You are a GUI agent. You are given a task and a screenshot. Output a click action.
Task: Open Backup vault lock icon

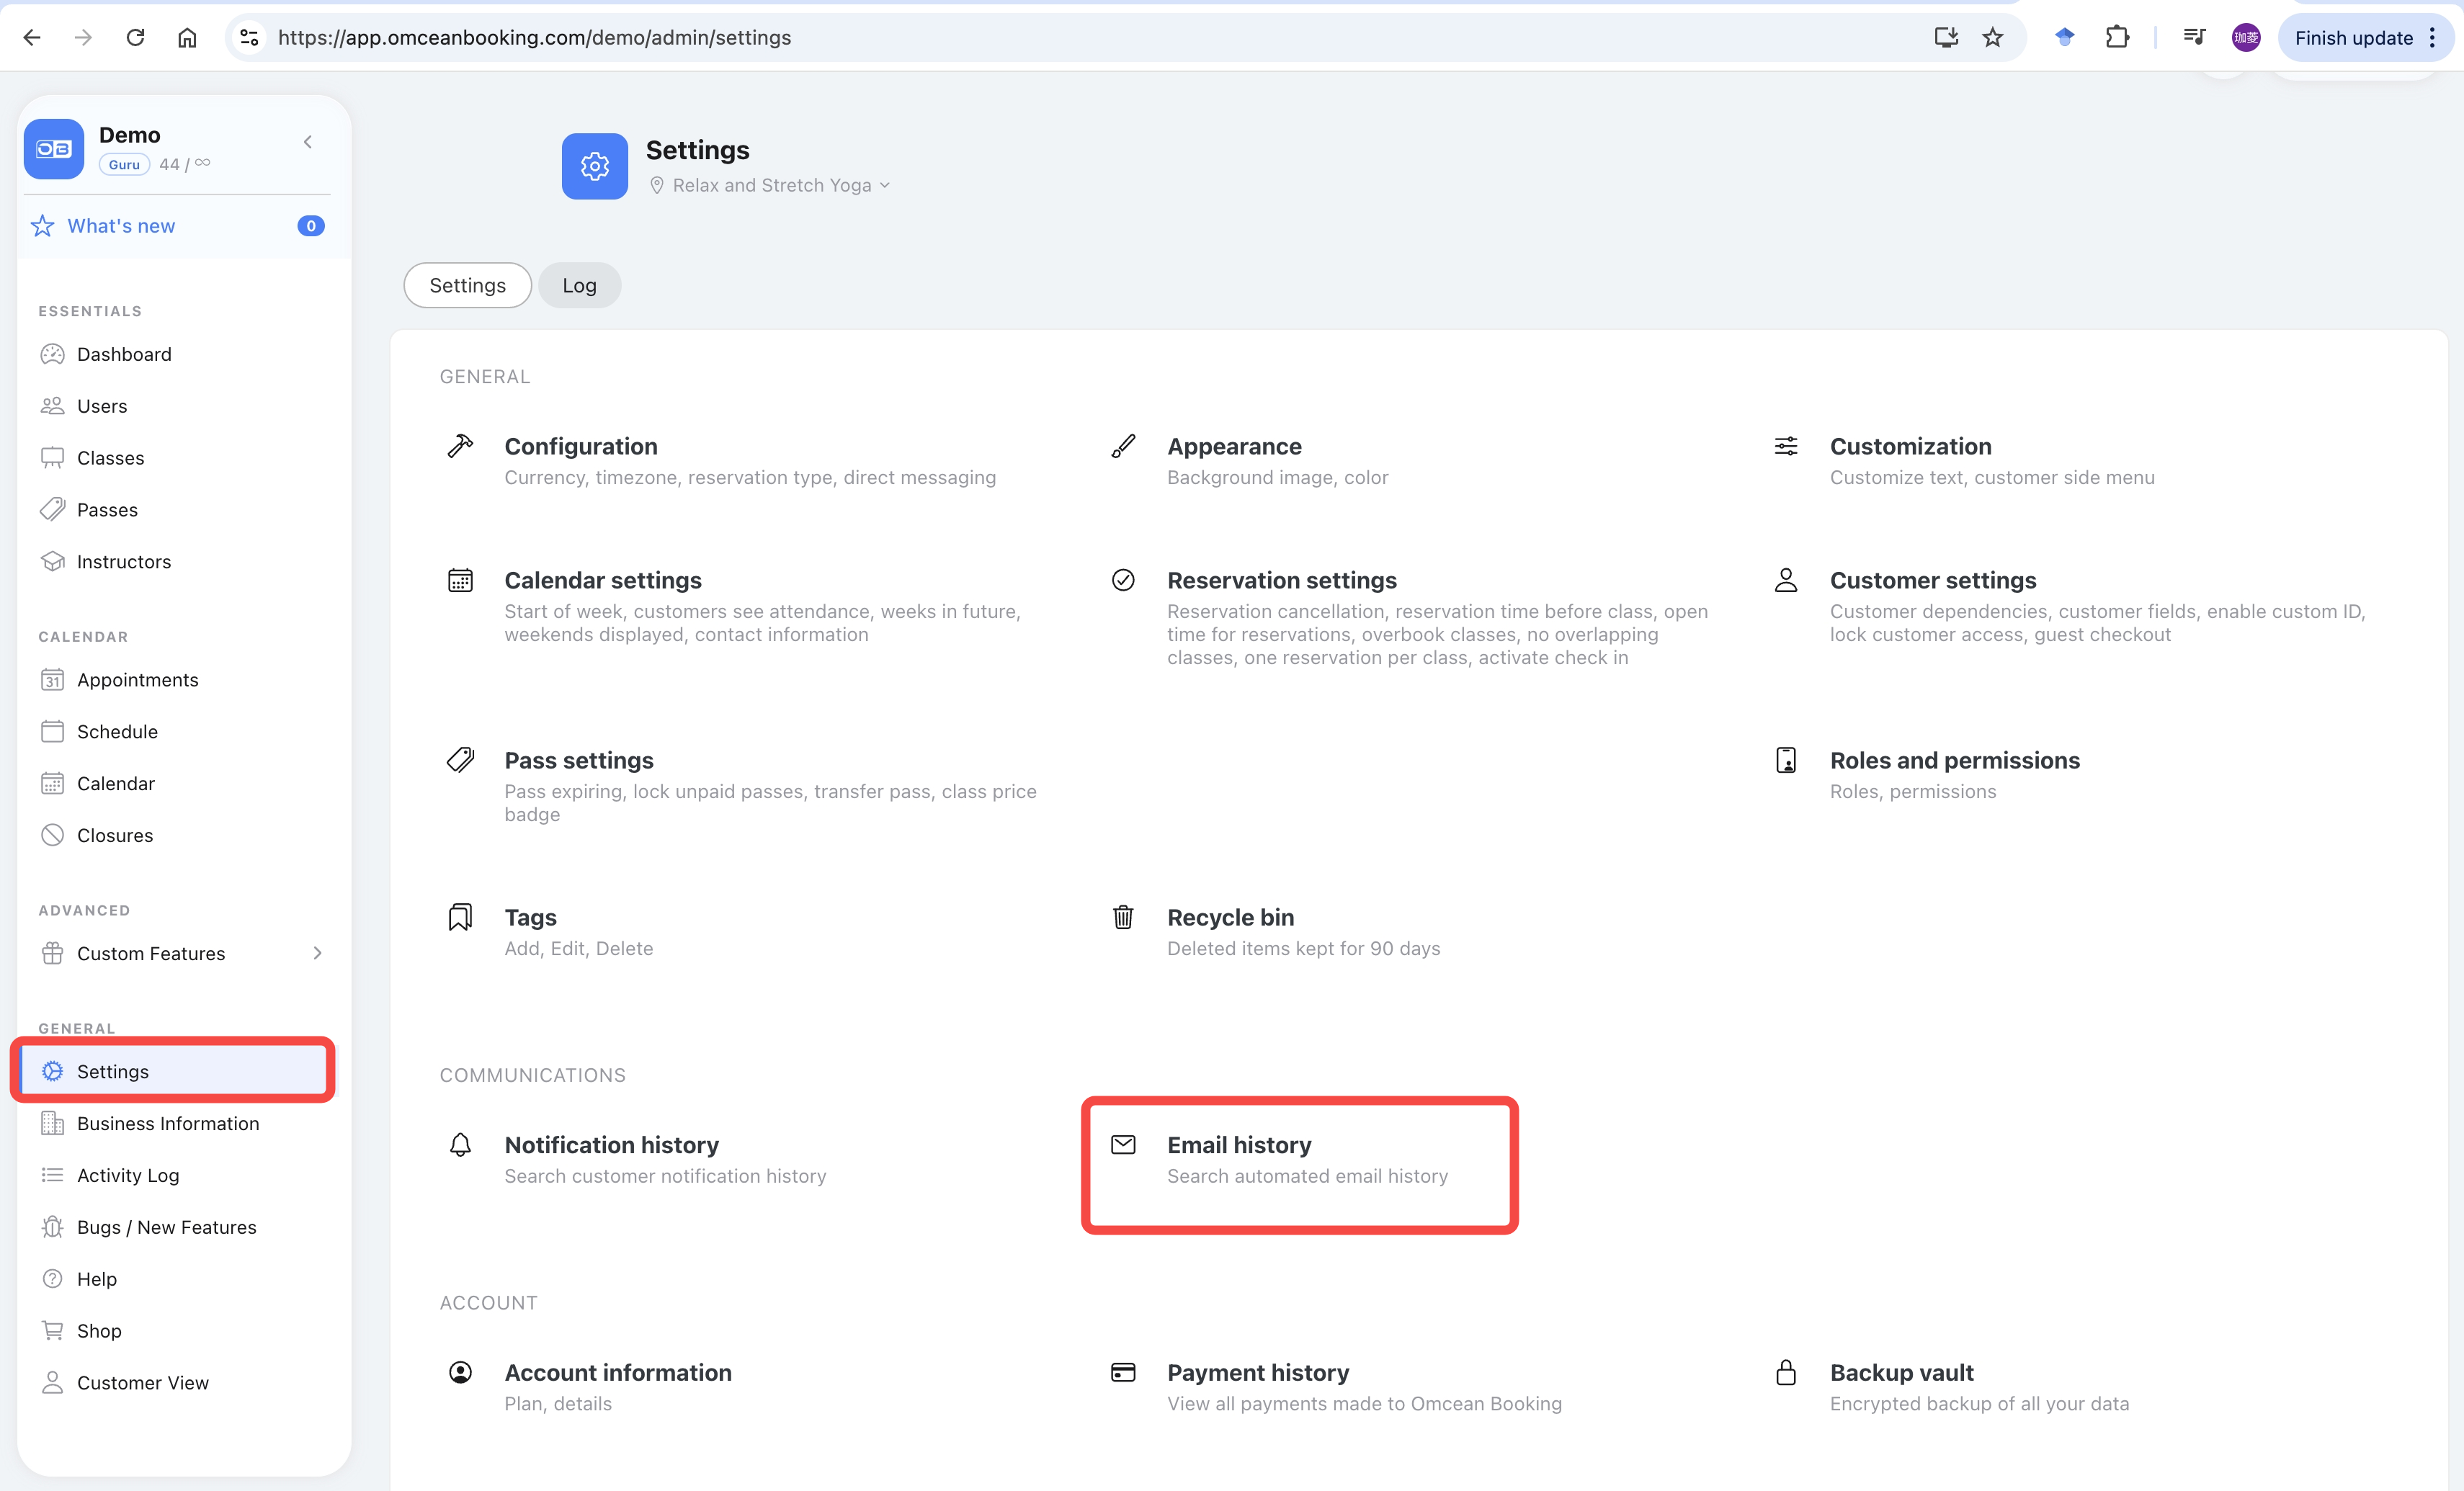1786,1372
